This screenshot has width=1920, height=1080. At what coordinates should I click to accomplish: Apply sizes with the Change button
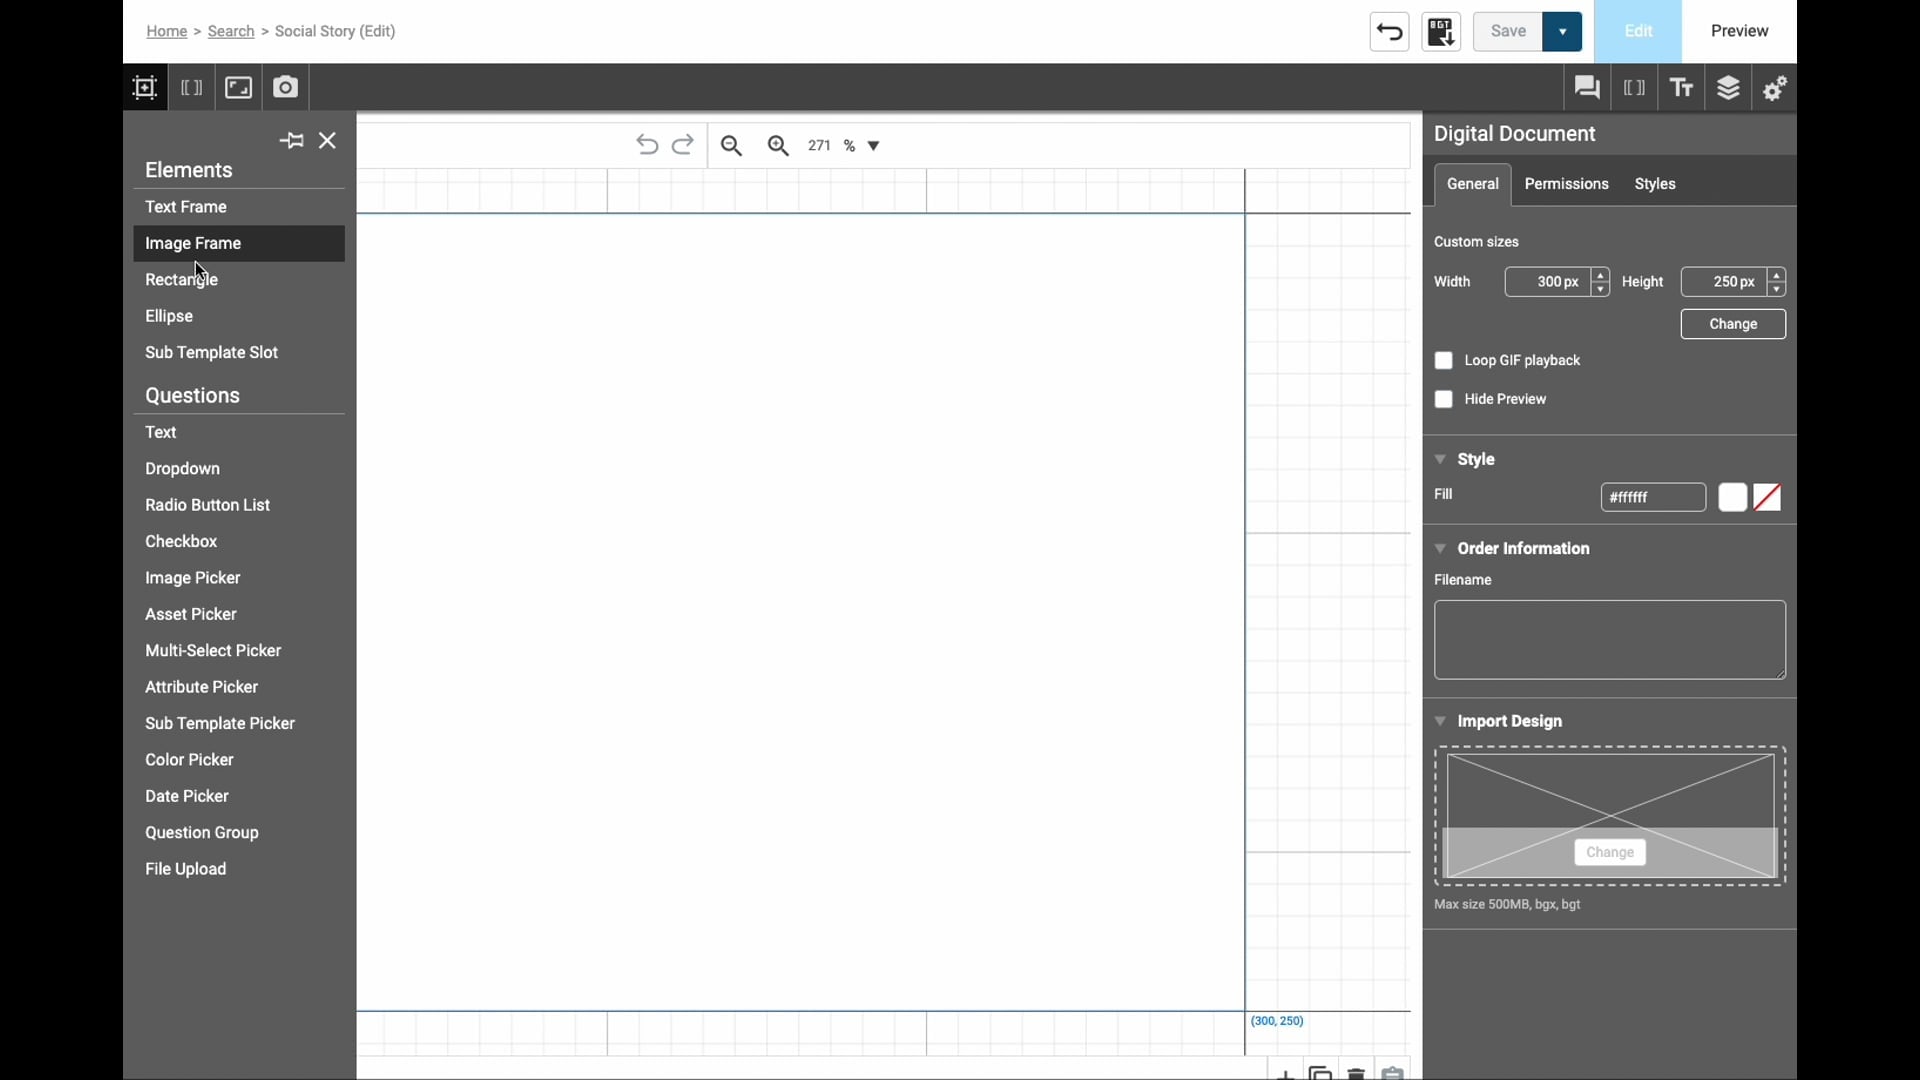click(x=1734, y=325)
